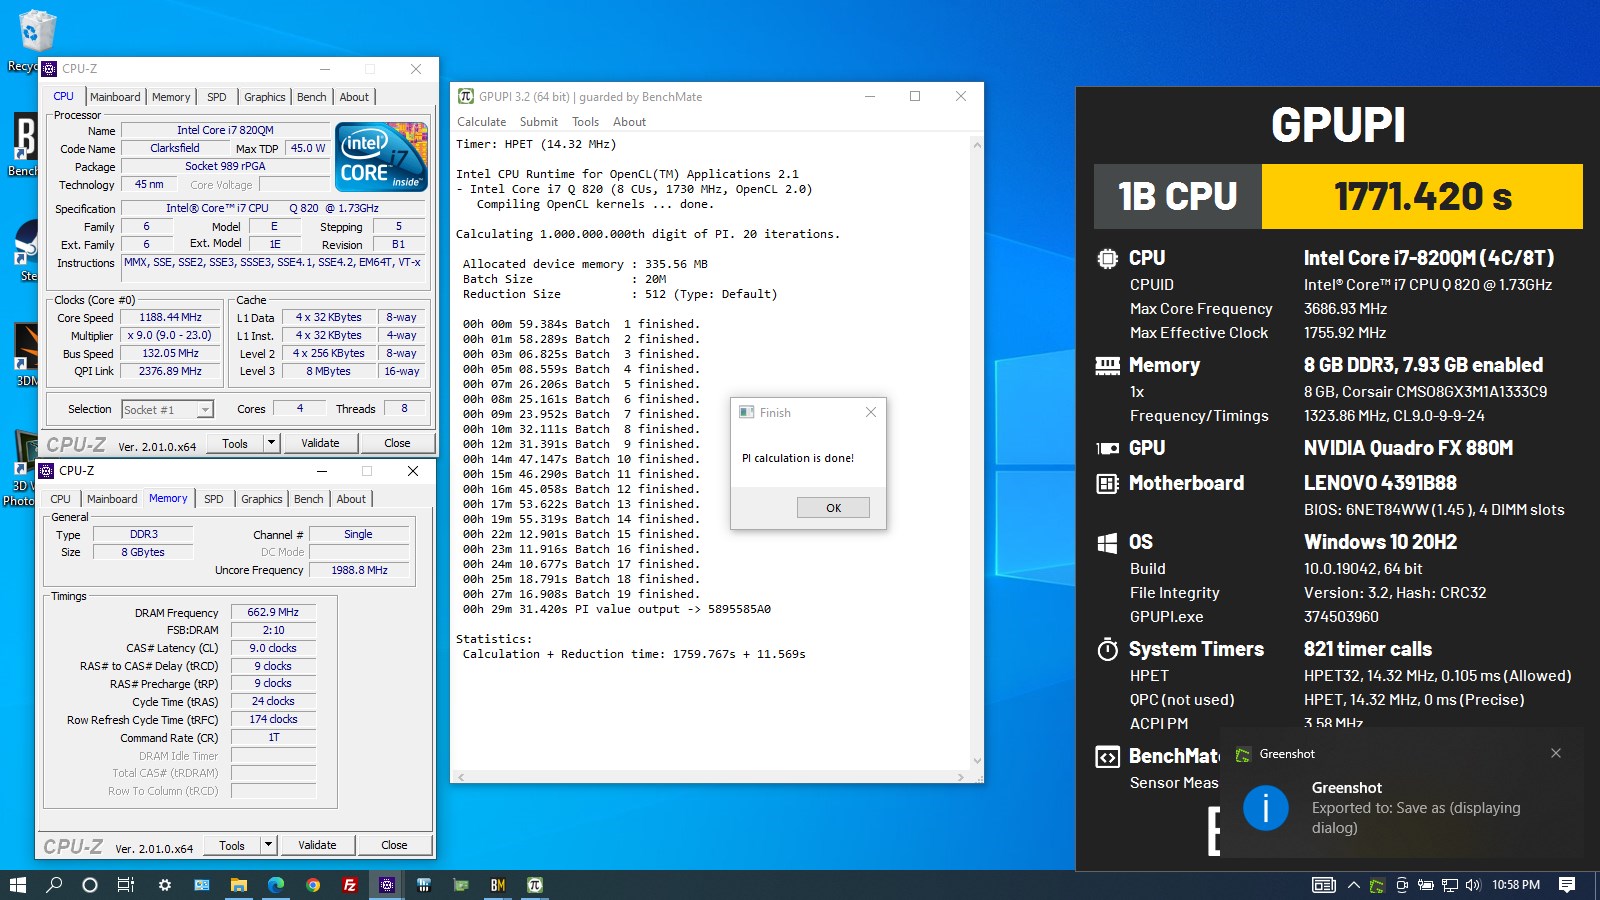
Task: Switch to CPU-Z taskbar icon
Action: [387, 885]
